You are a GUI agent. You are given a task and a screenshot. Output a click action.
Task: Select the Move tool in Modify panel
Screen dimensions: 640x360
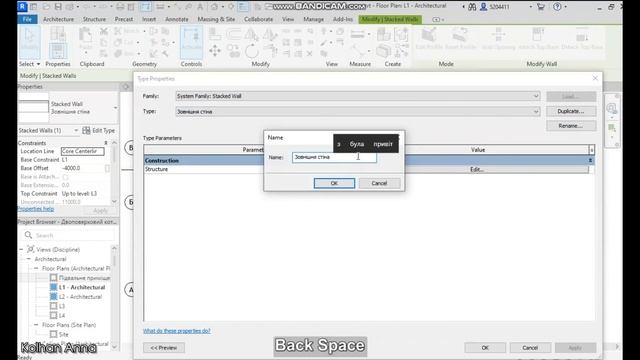(x=215, y=51)
